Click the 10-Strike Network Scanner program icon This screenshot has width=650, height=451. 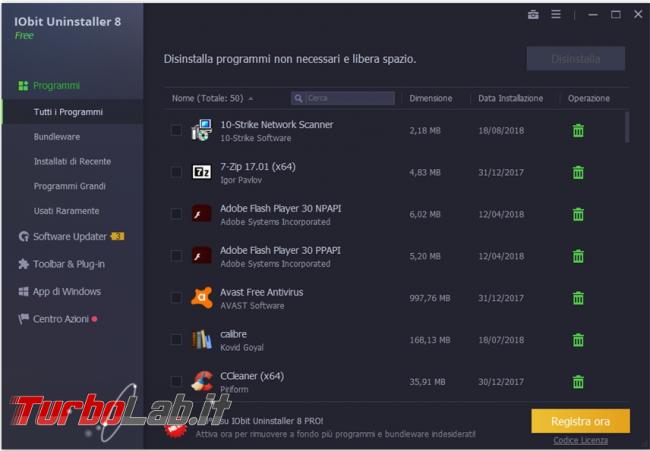point(202,131)
